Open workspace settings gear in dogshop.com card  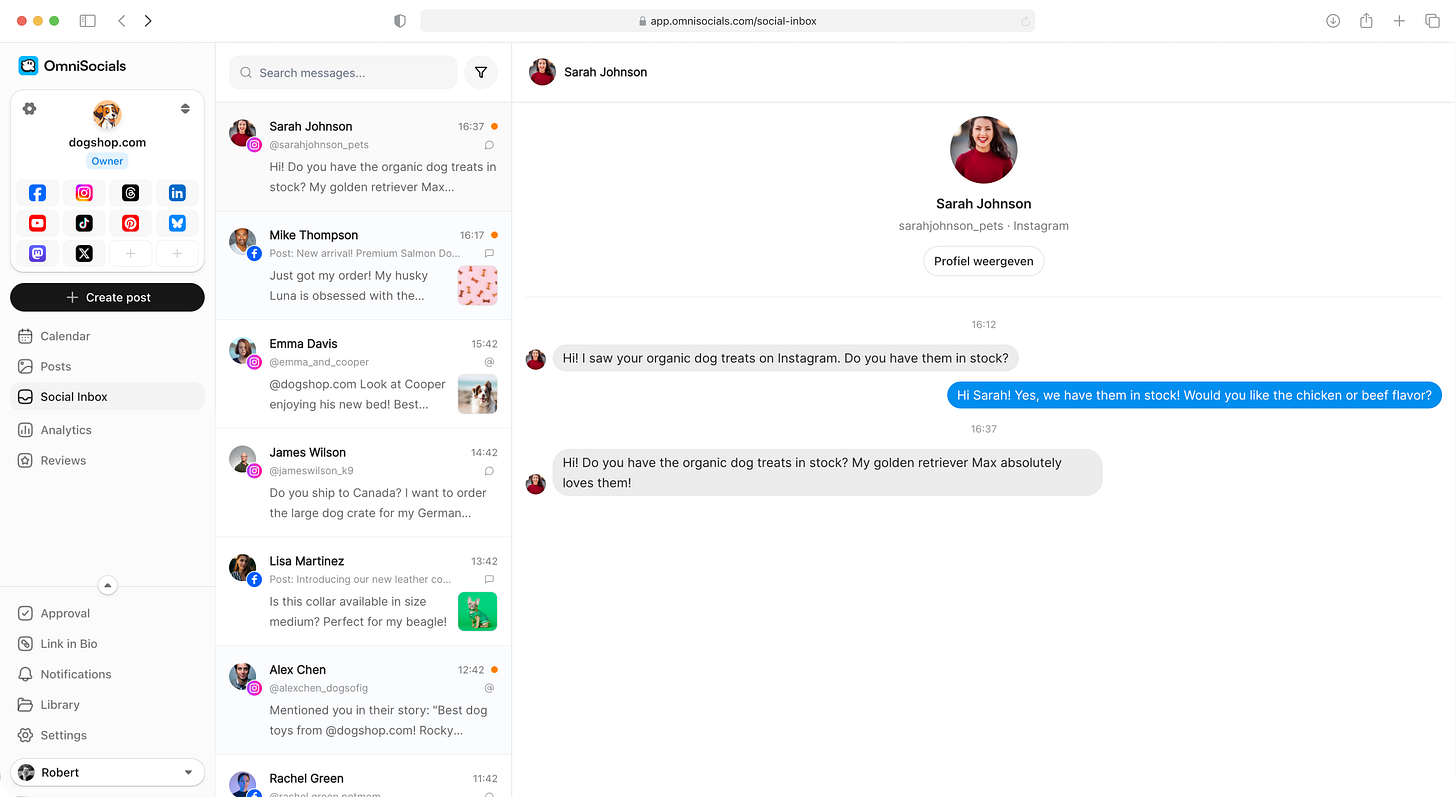[29, 108]
